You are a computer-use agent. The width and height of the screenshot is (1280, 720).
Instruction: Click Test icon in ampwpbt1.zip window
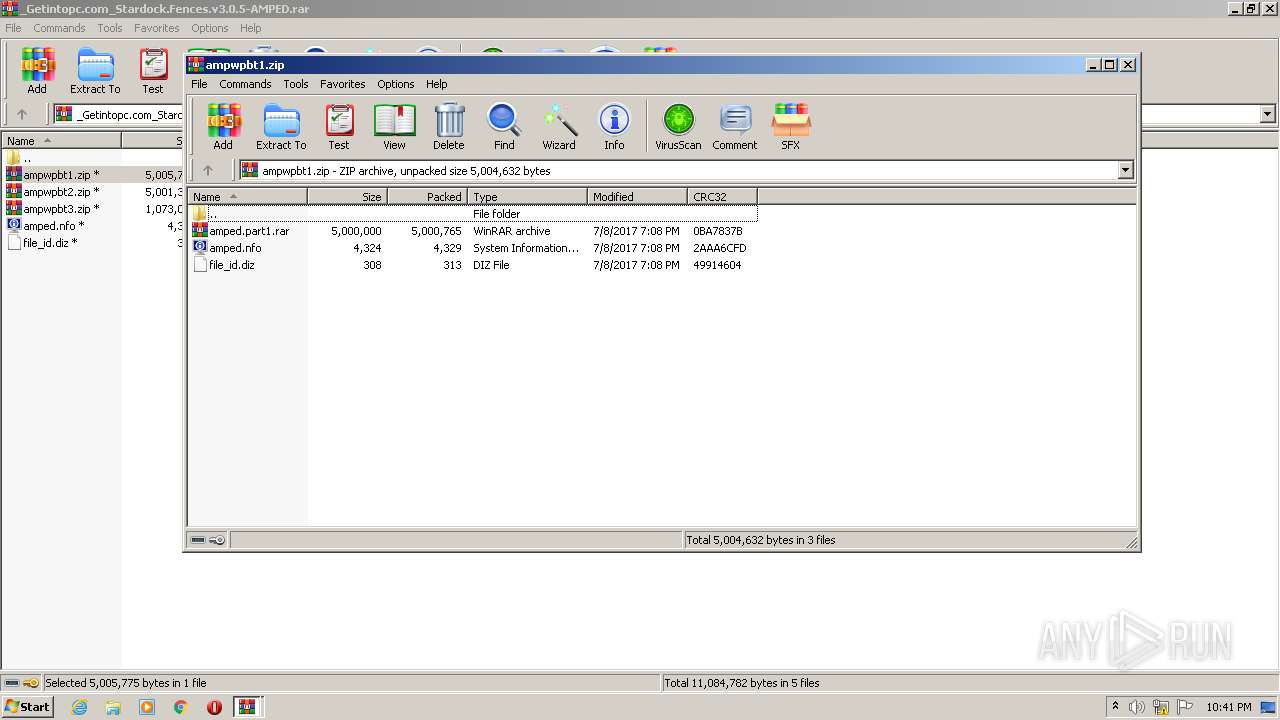click(x=339, y=127)
